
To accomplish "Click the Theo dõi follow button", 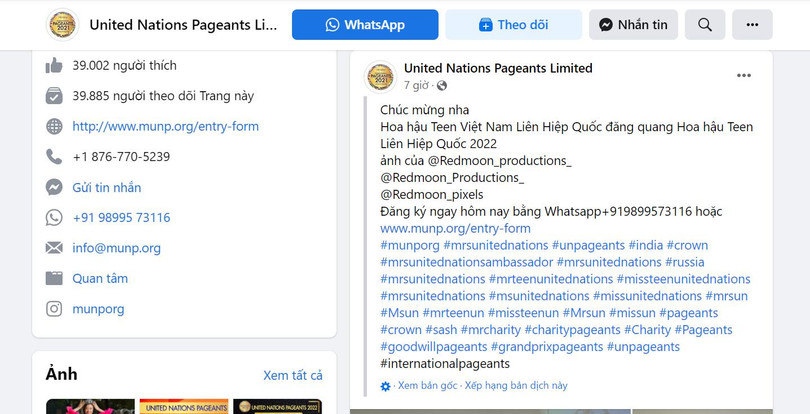I will tap(513, 25).
